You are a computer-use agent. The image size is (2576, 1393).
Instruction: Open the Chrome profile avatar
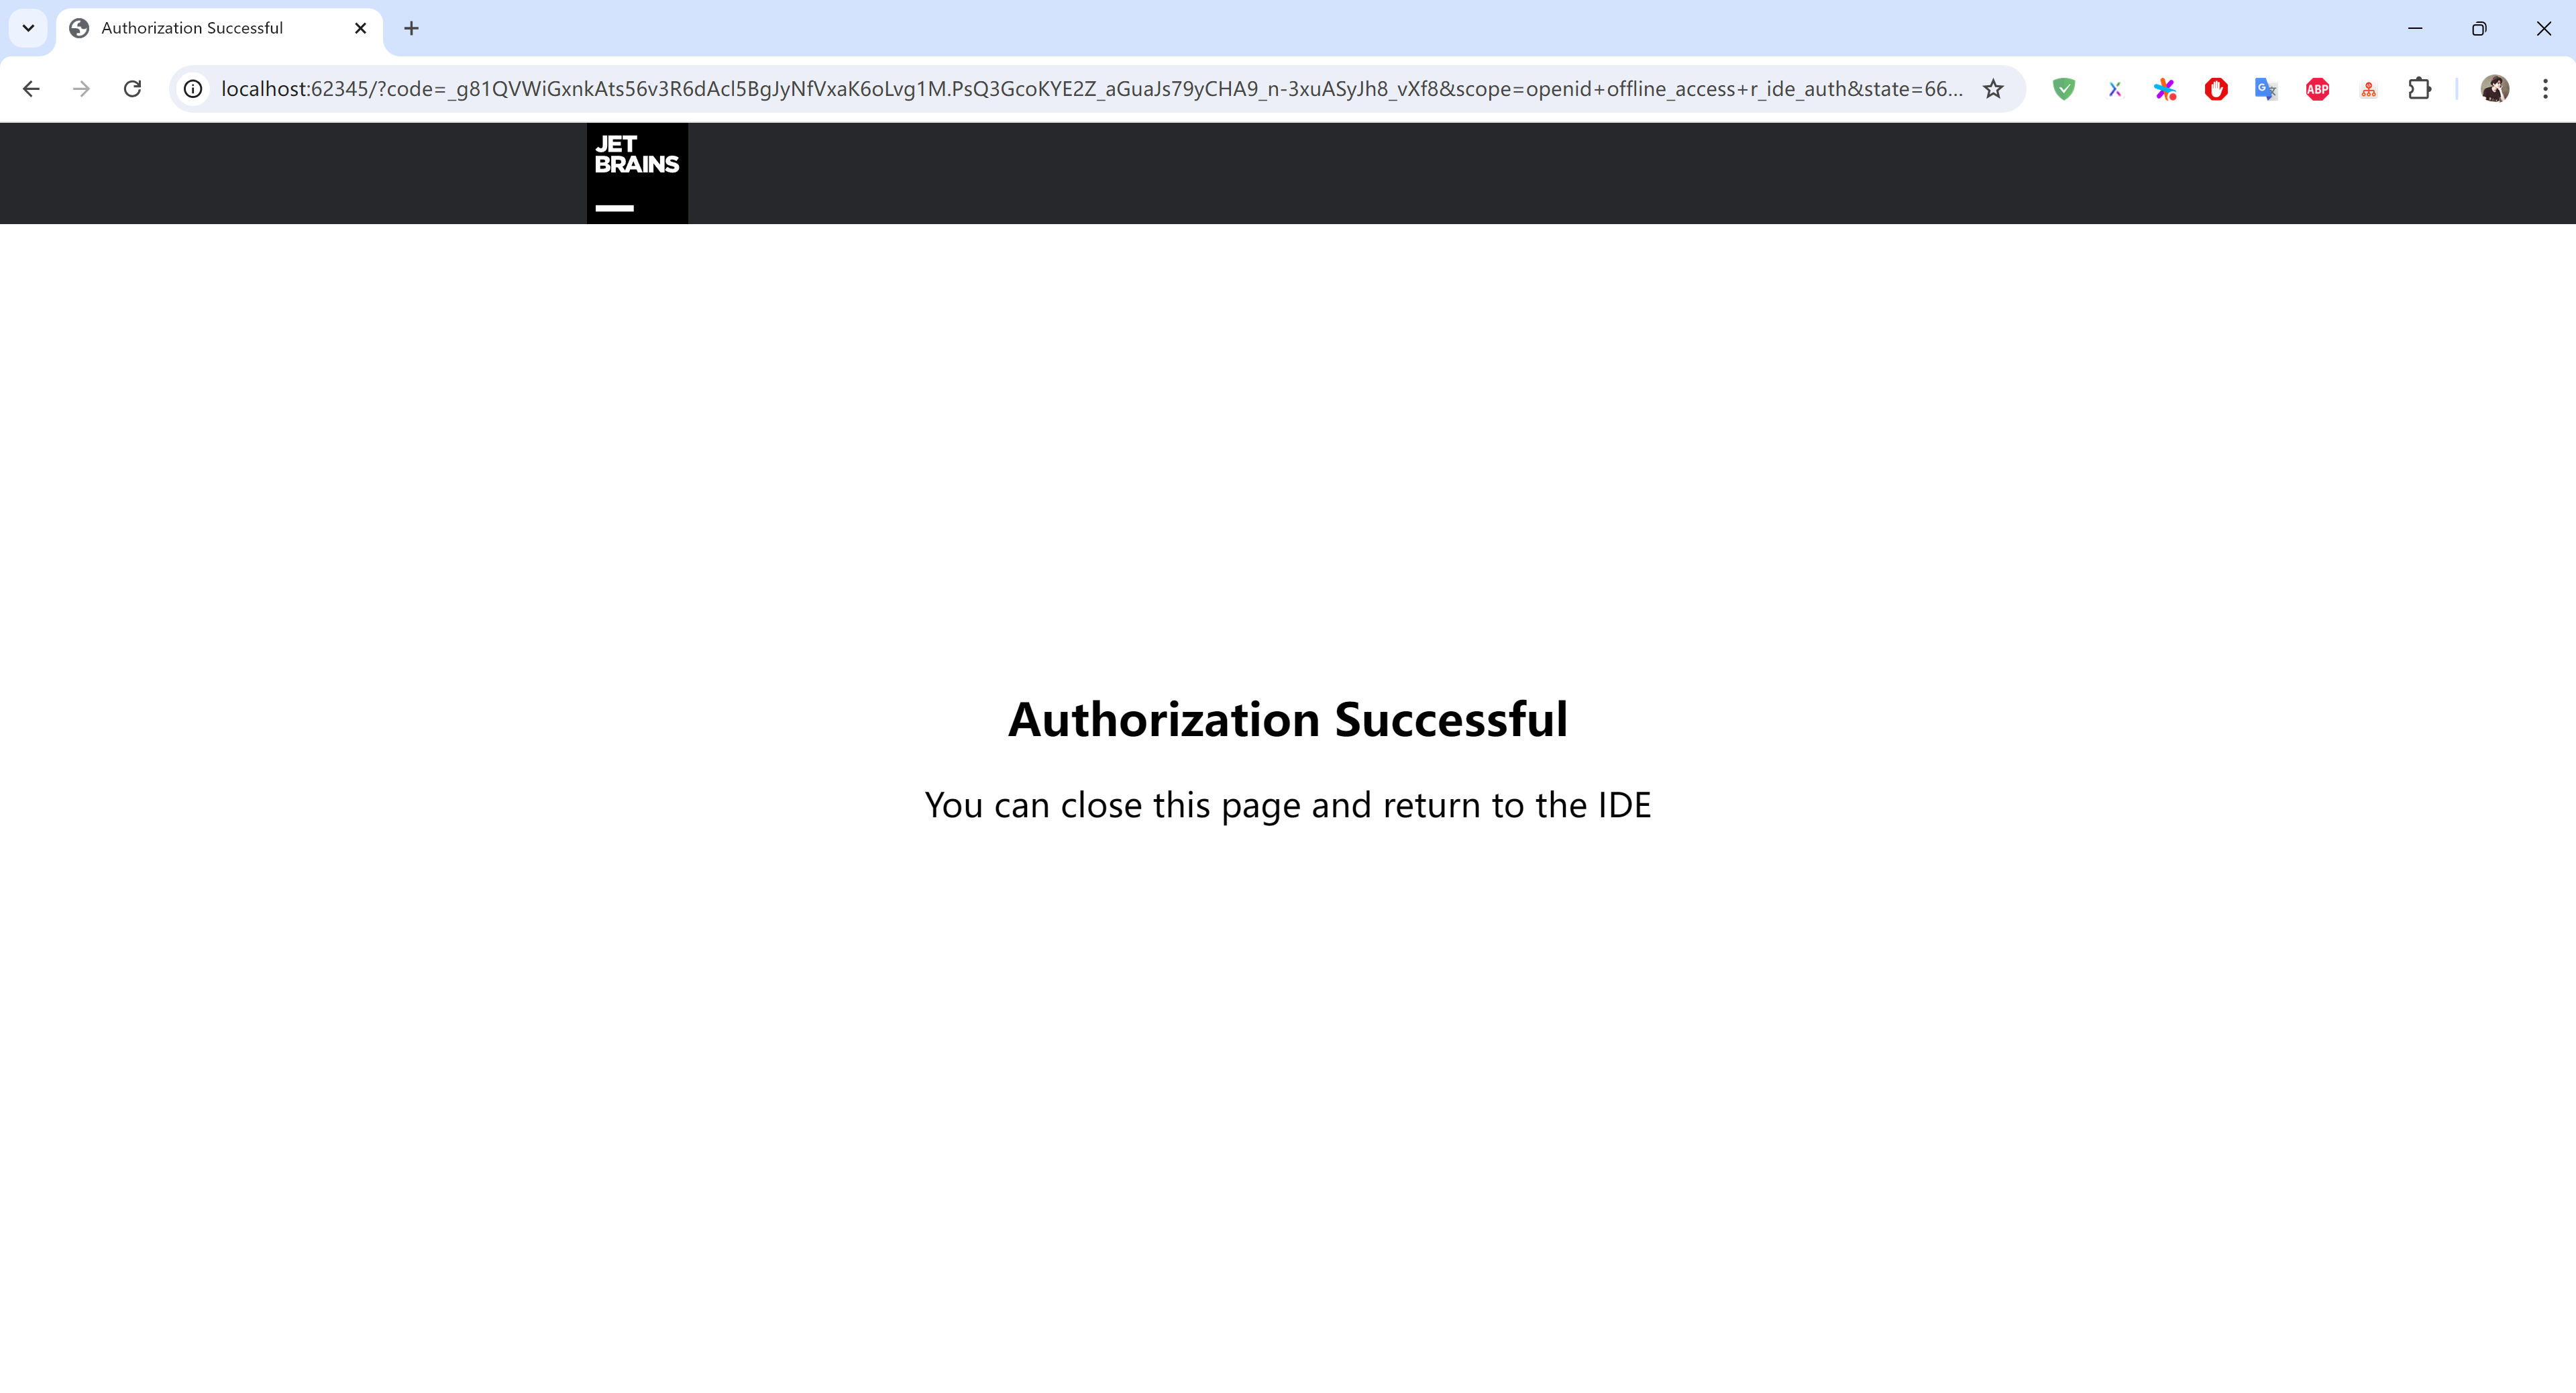coord(2494,89)
